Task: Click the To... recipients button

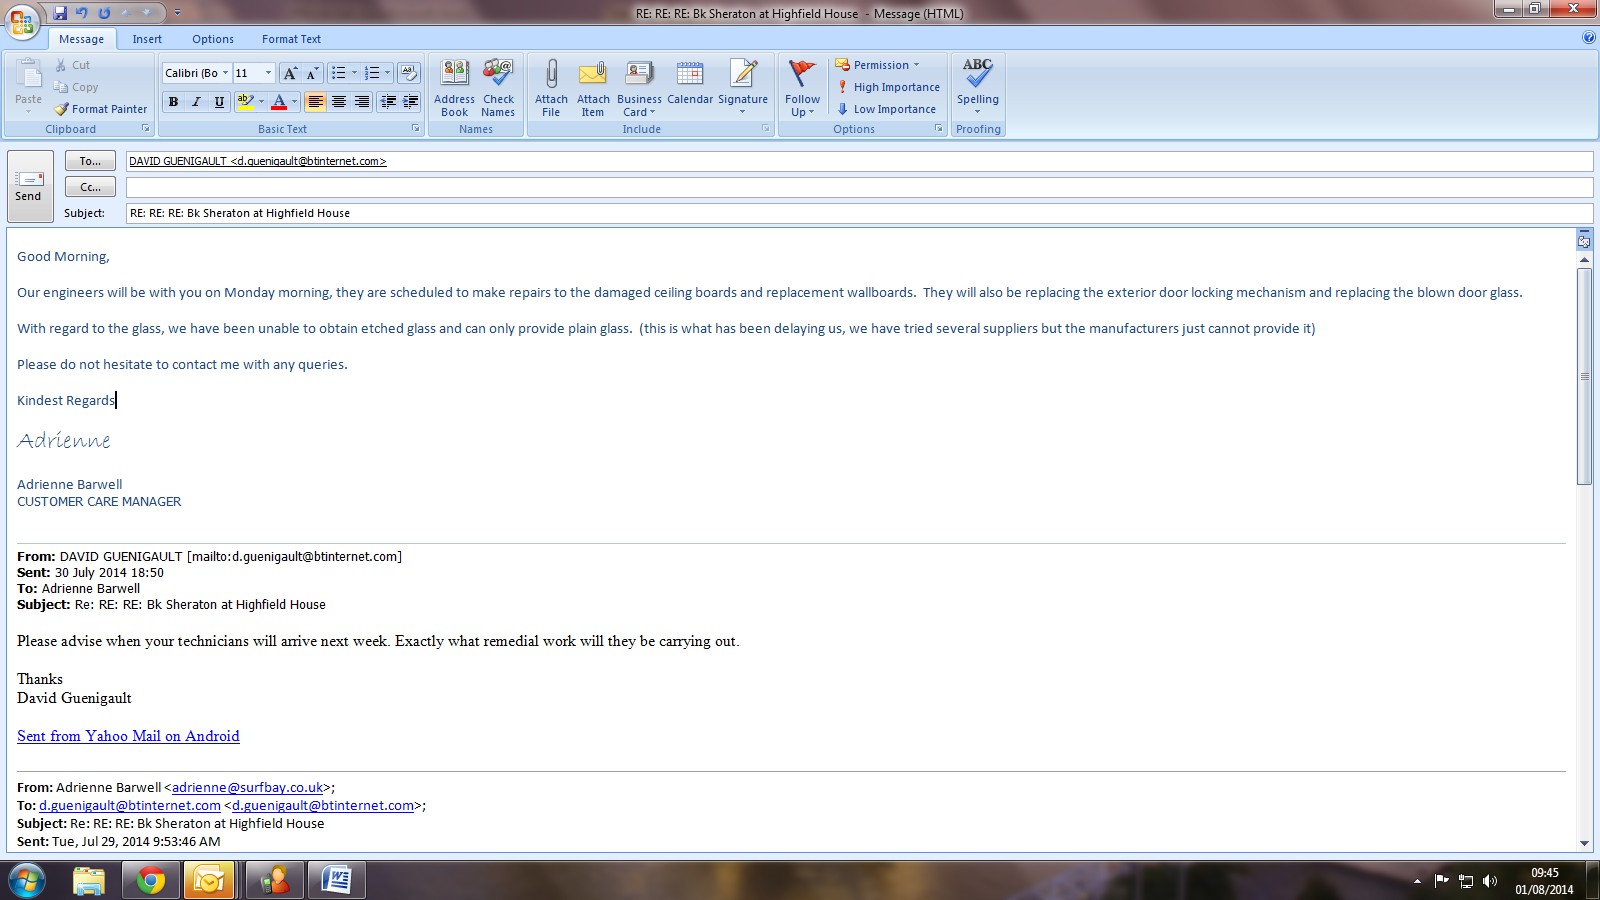Action: click(90, 161)
